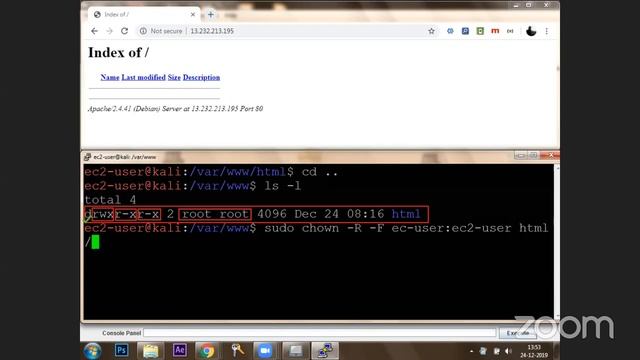This screenshot has height=360, width=640.
Task: Click the Chrome forward arrow
Action: [109, 31]
